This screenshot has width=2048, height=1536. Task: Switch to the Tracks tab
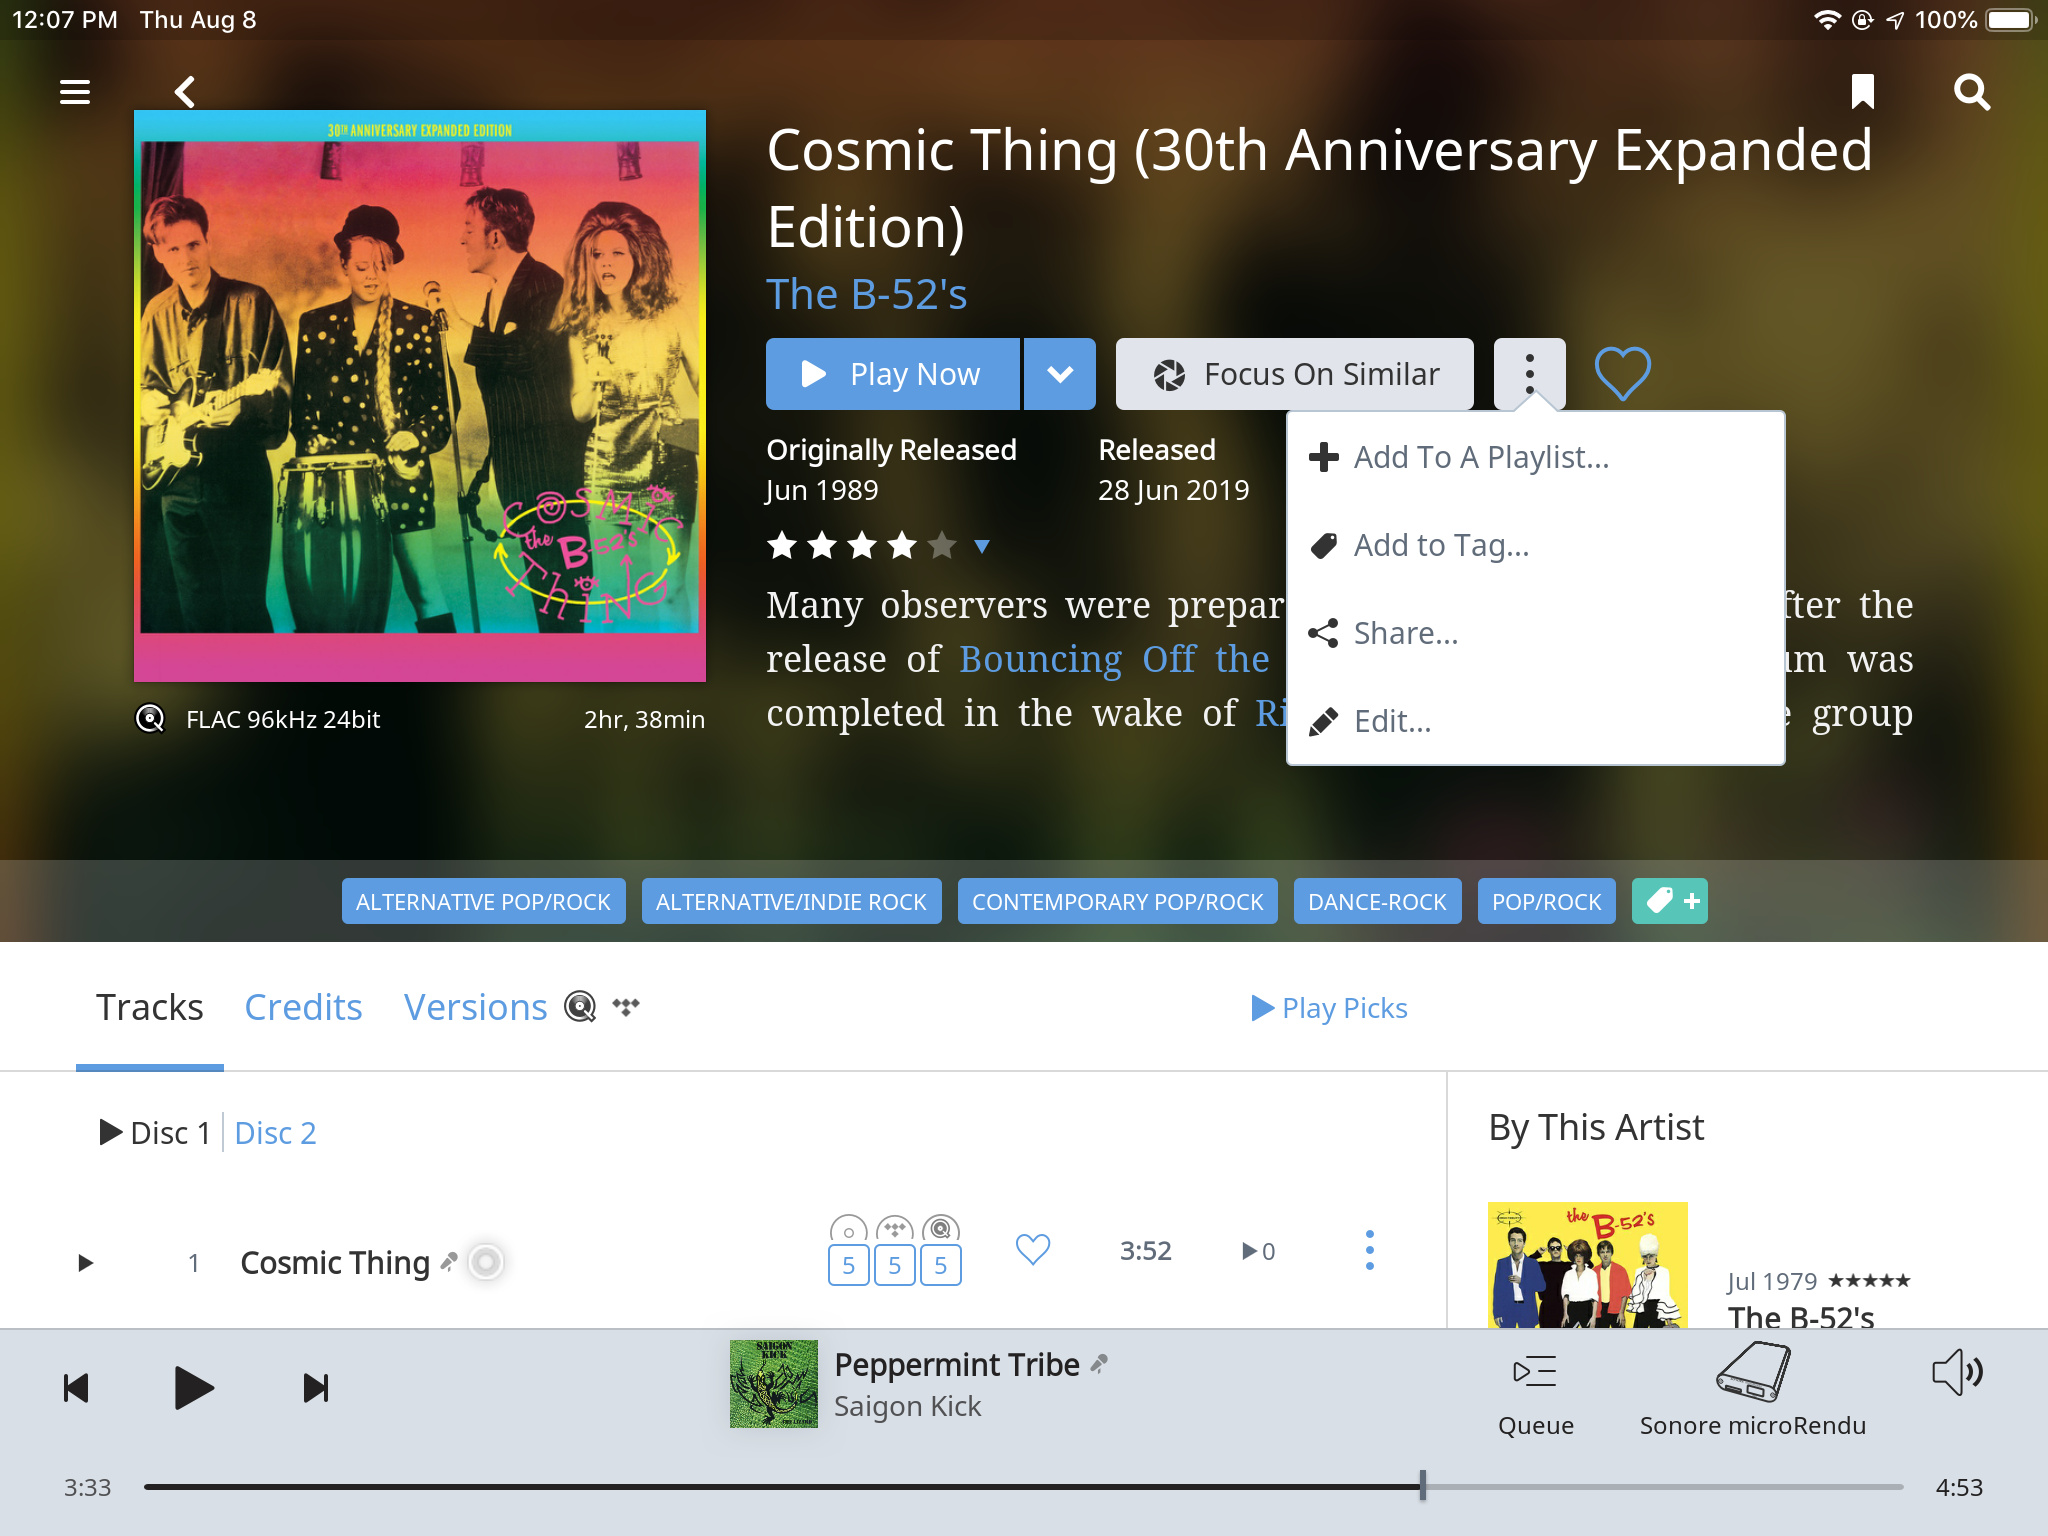coord(150,1007)
